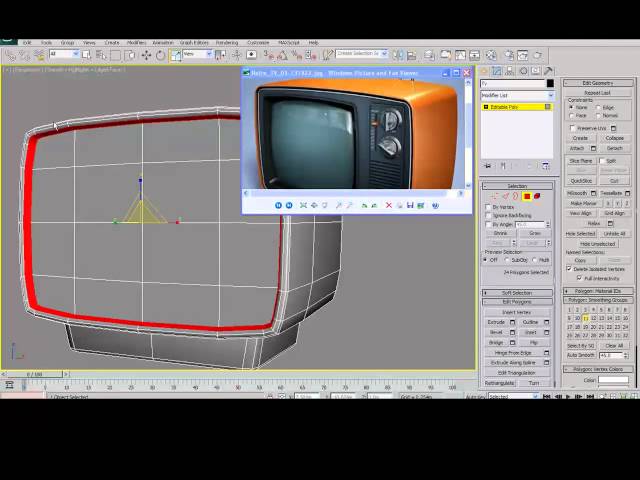Open the Select by Name tool
The width and height of the screenshot is (640, 480).
point(100,55)
